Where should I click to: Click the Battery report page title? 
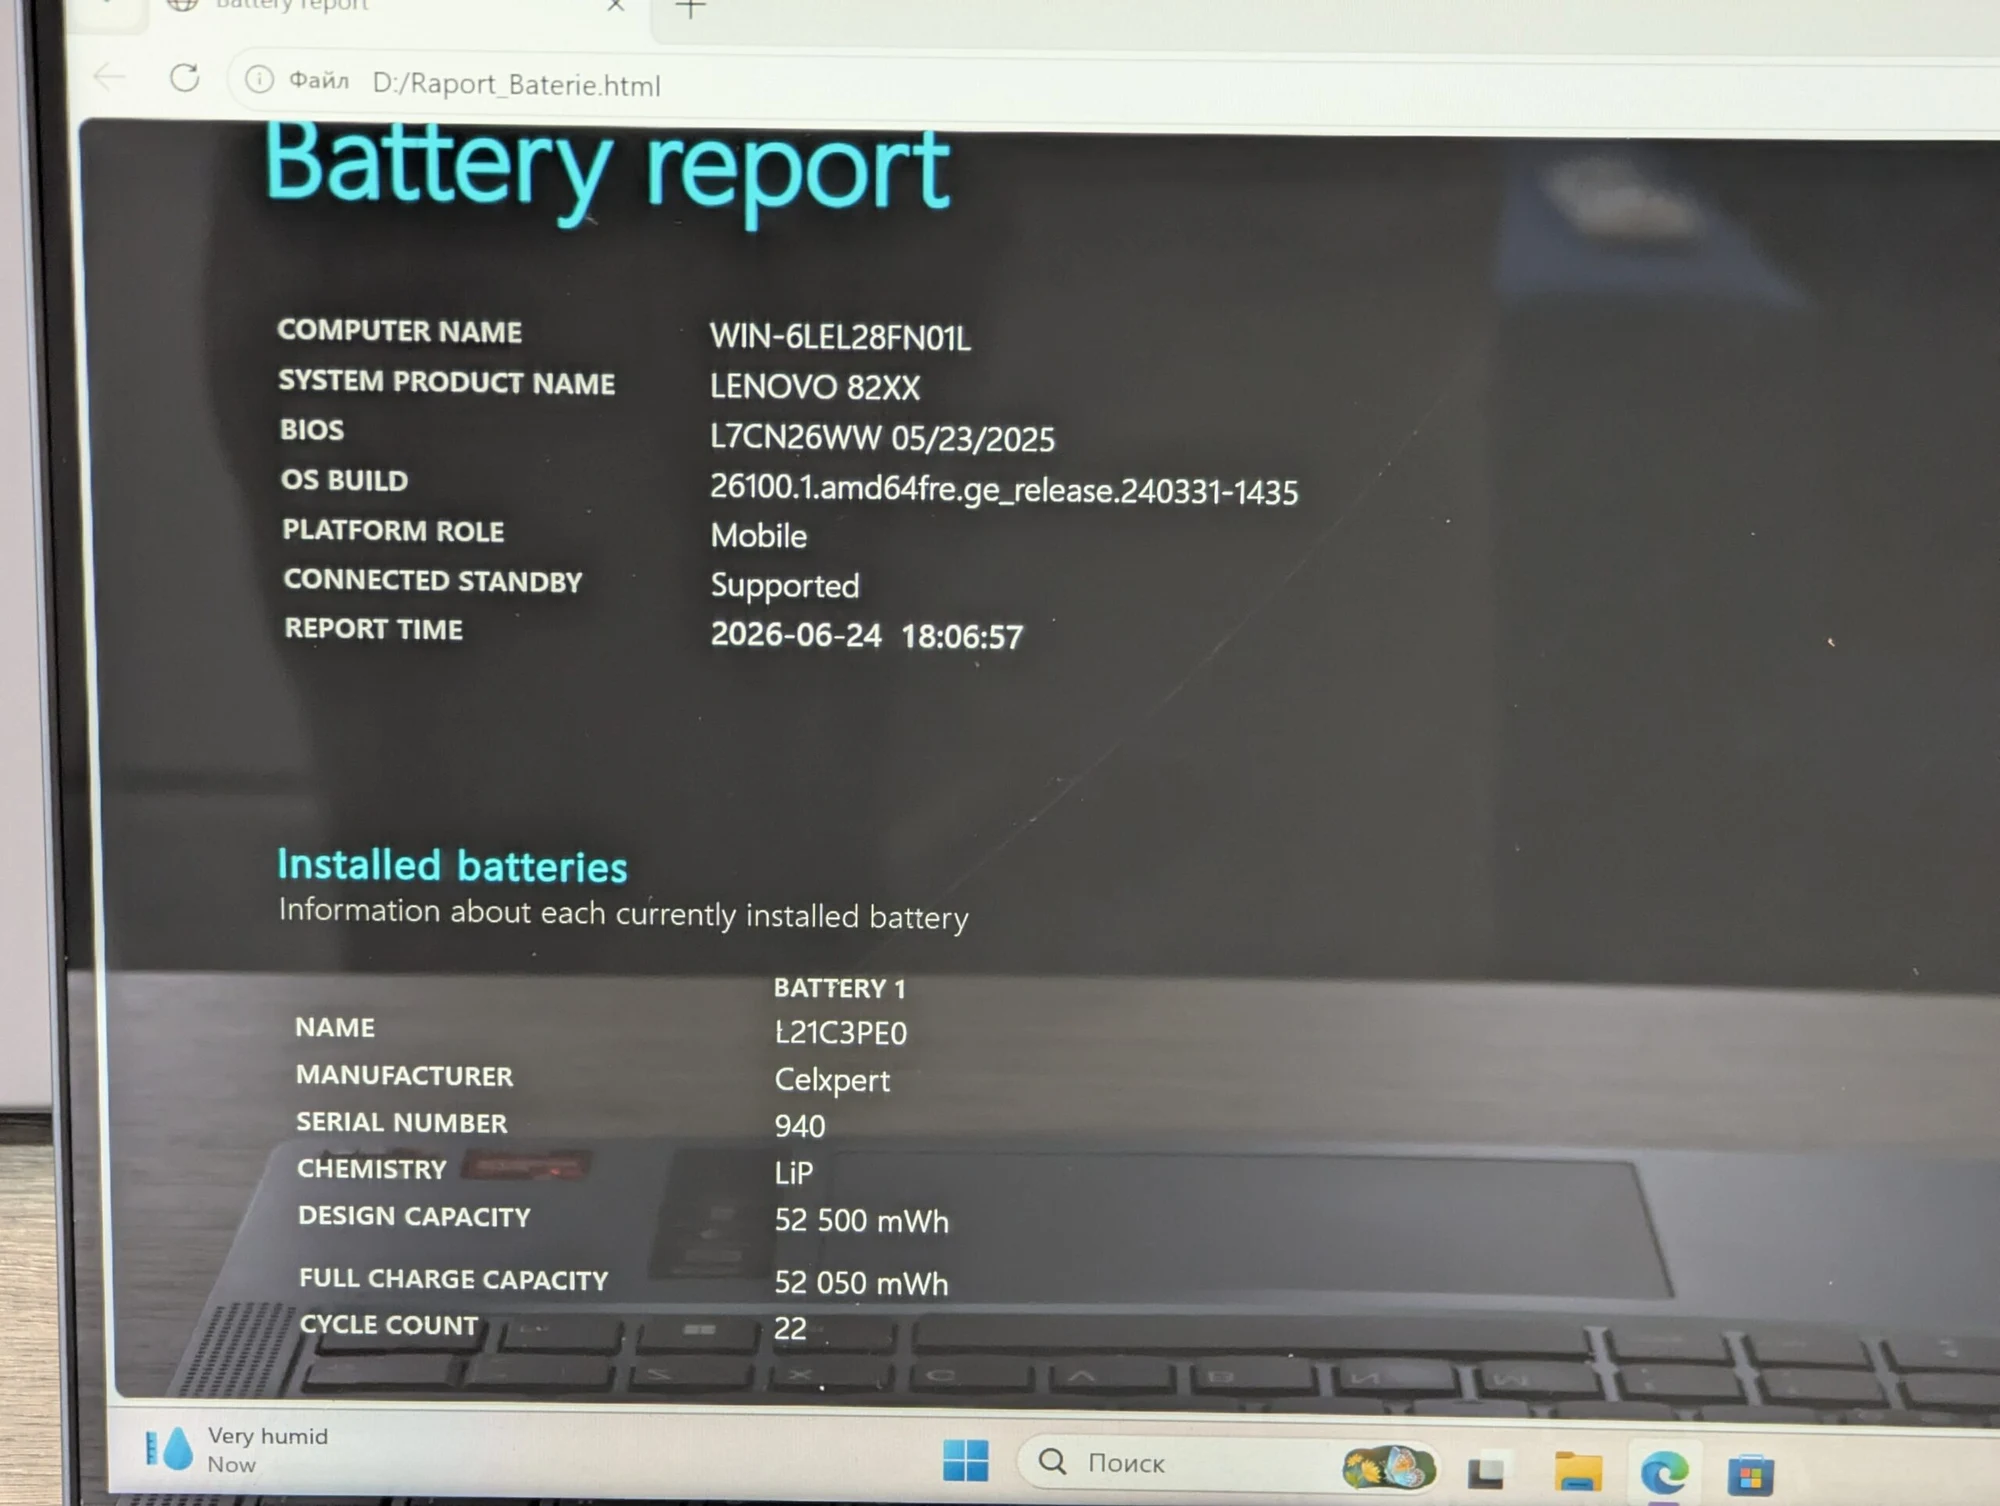607,170
